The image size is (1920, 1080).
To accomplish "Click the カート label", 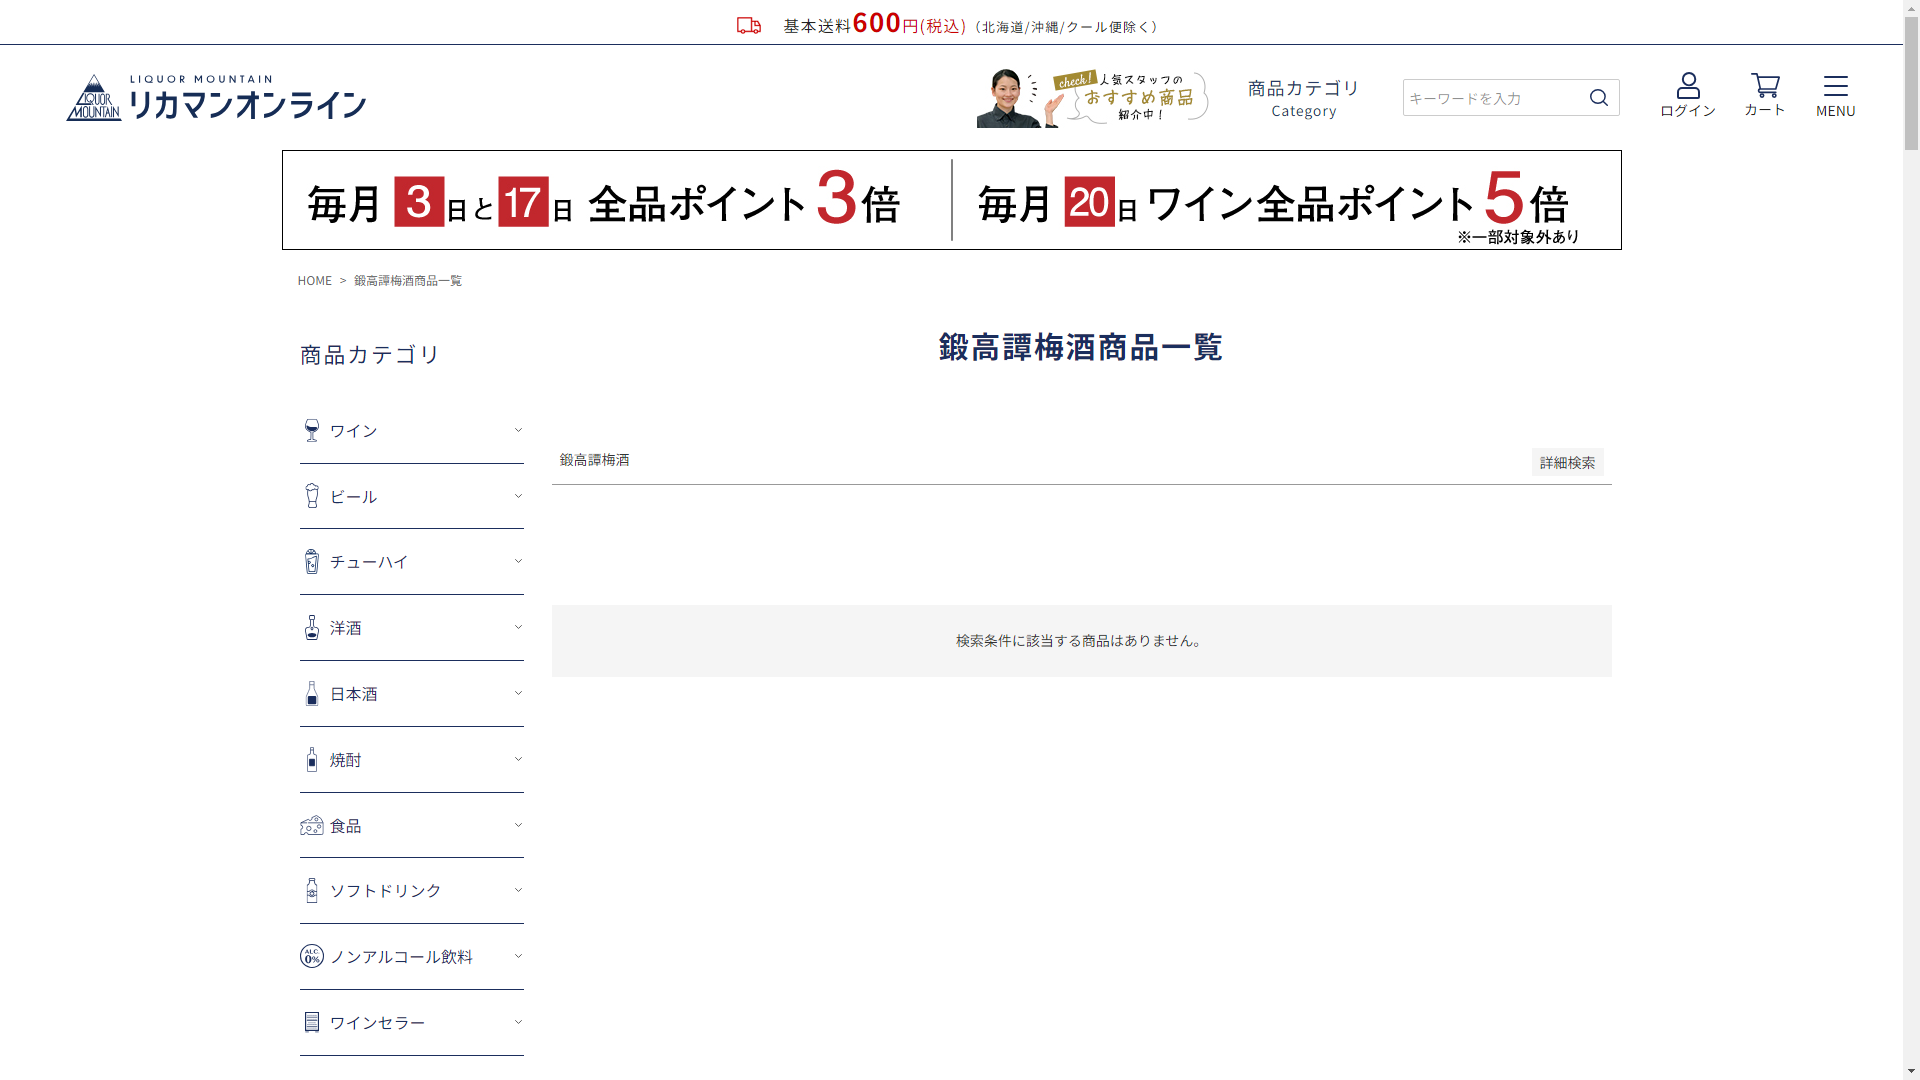I will click(x=1765, y=110).
